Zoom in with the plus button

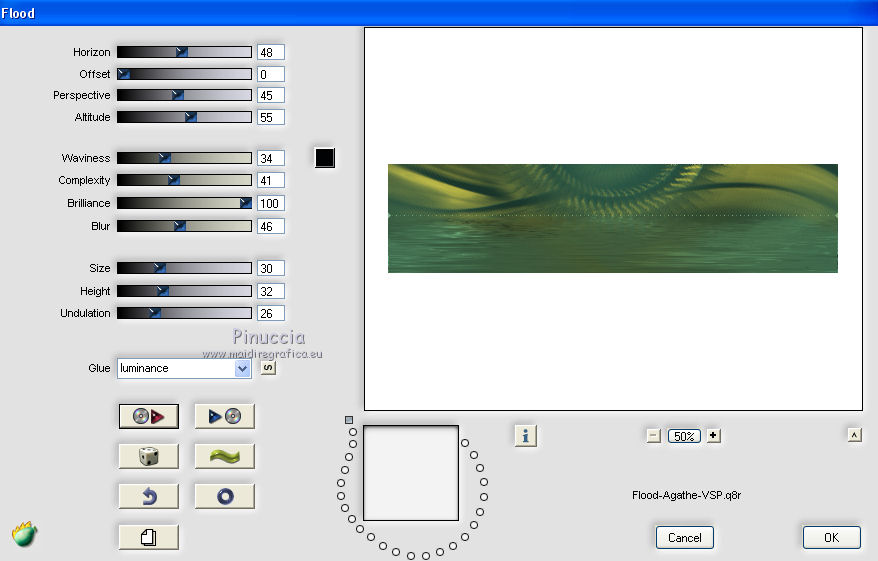point(713,435)
